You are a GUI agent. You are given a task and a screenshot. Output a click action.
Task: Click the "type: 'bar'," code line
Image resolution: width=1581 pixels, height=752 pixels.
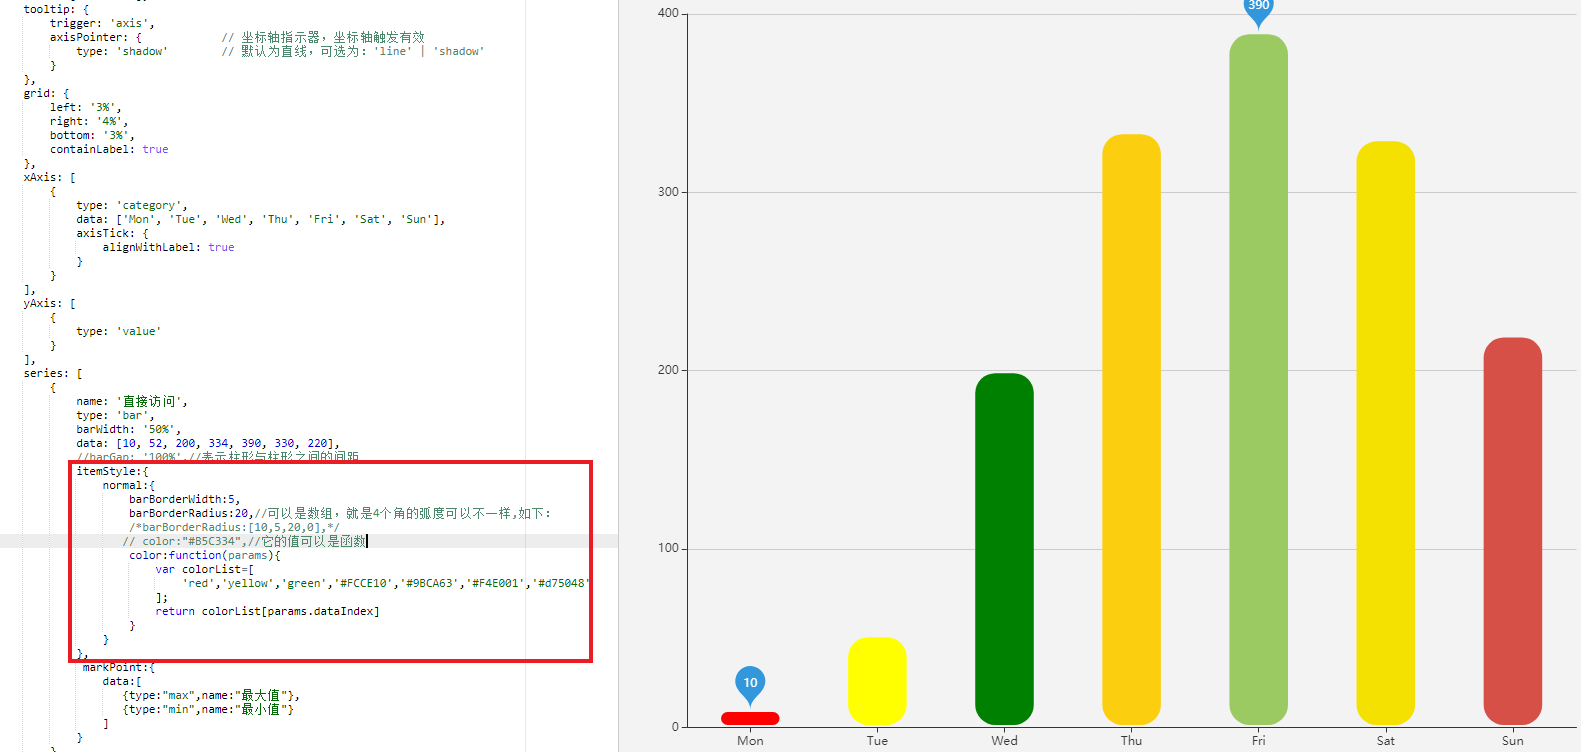(115, 415)
